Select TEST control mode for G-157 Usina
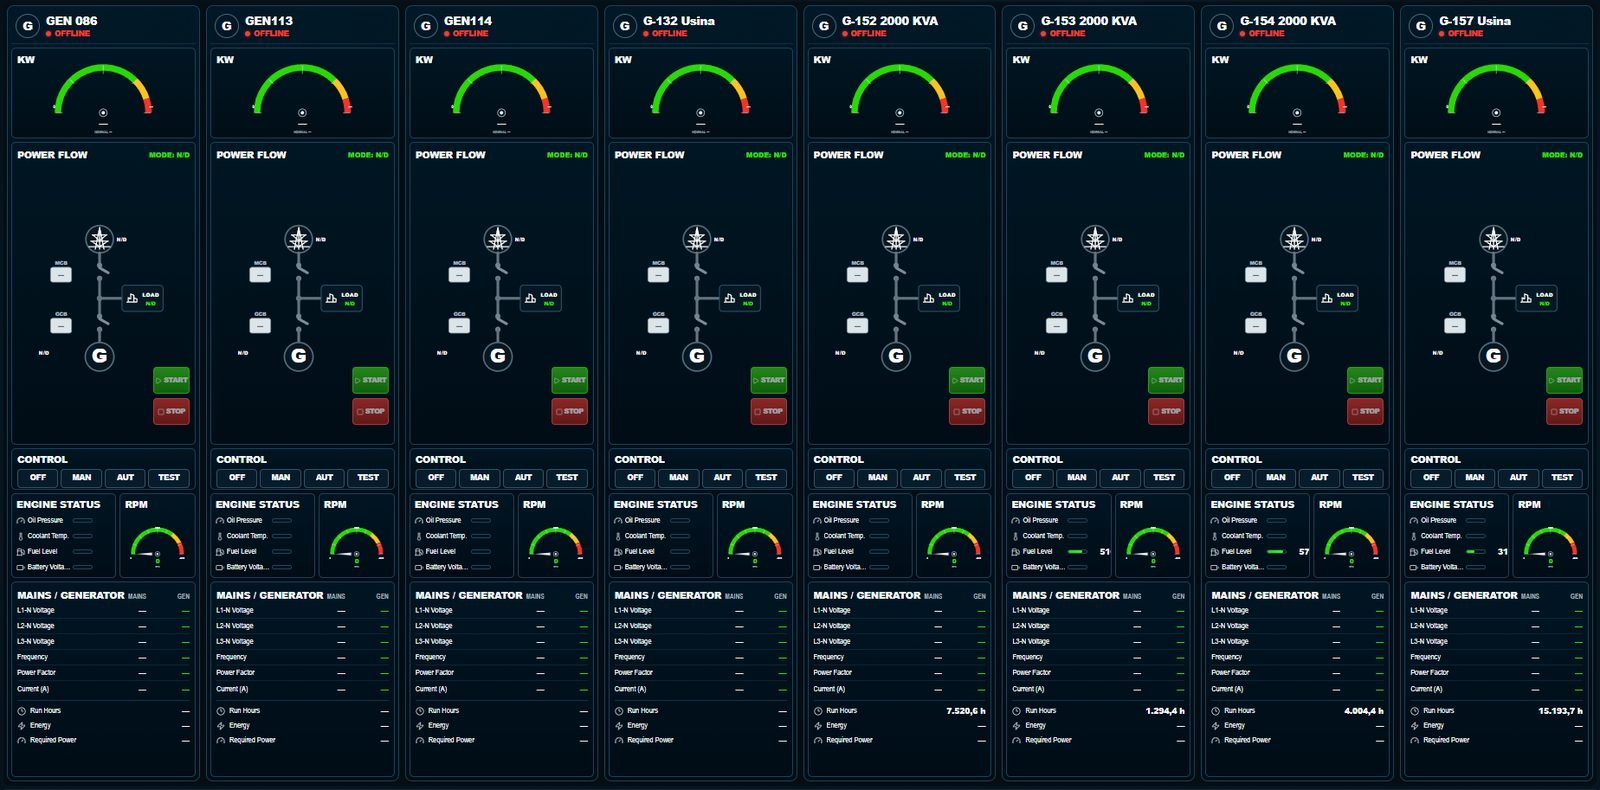 tap(1562, 478)
